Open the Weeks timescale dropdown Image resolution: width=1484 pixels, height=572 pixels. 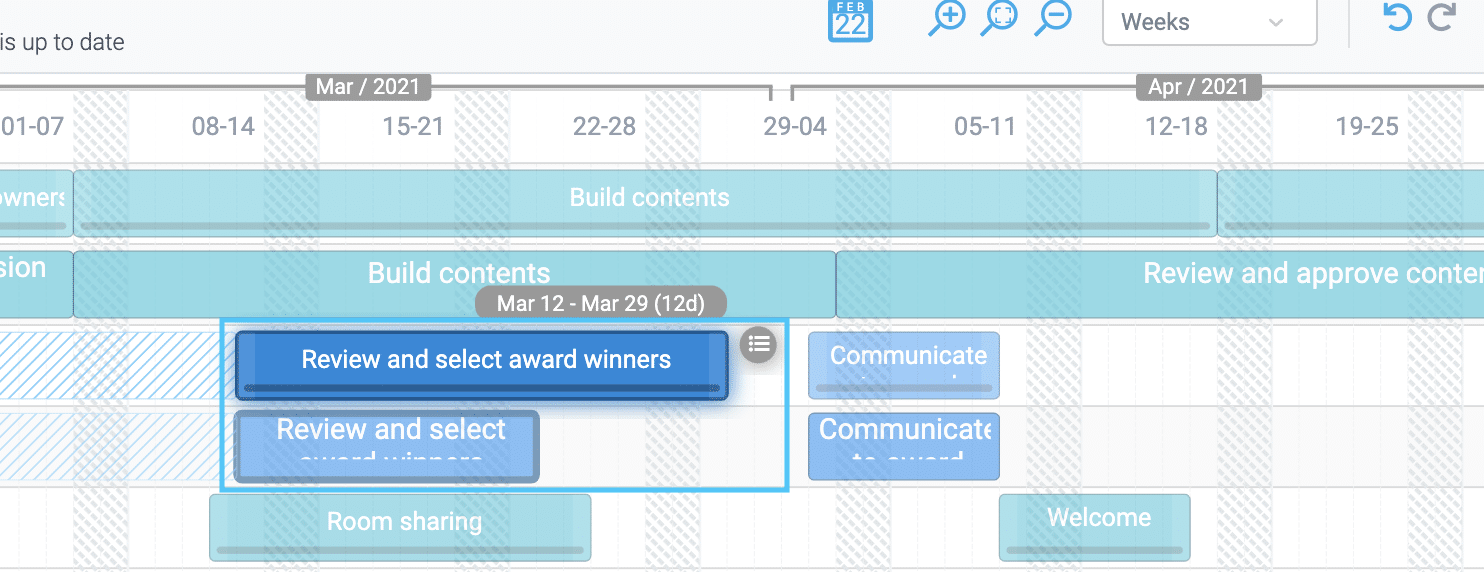1208,22
